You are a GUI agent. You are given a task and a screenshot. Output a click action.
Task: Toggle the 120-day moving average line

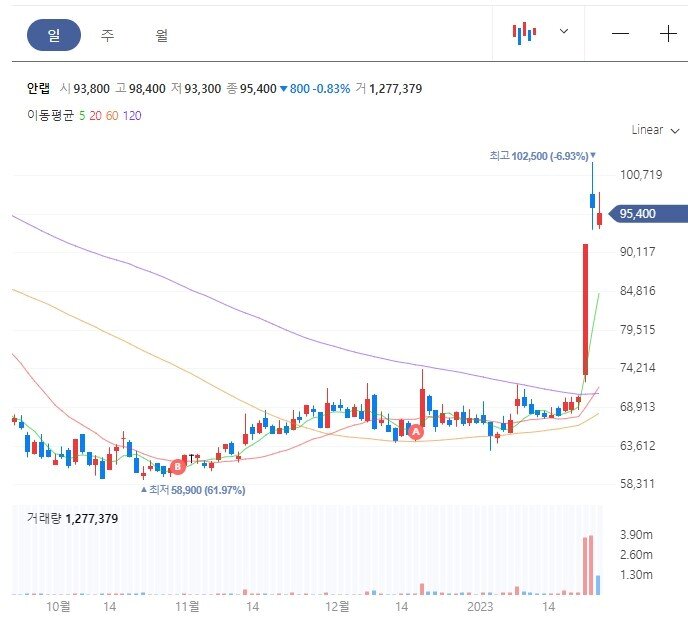(x=132, y=115)
